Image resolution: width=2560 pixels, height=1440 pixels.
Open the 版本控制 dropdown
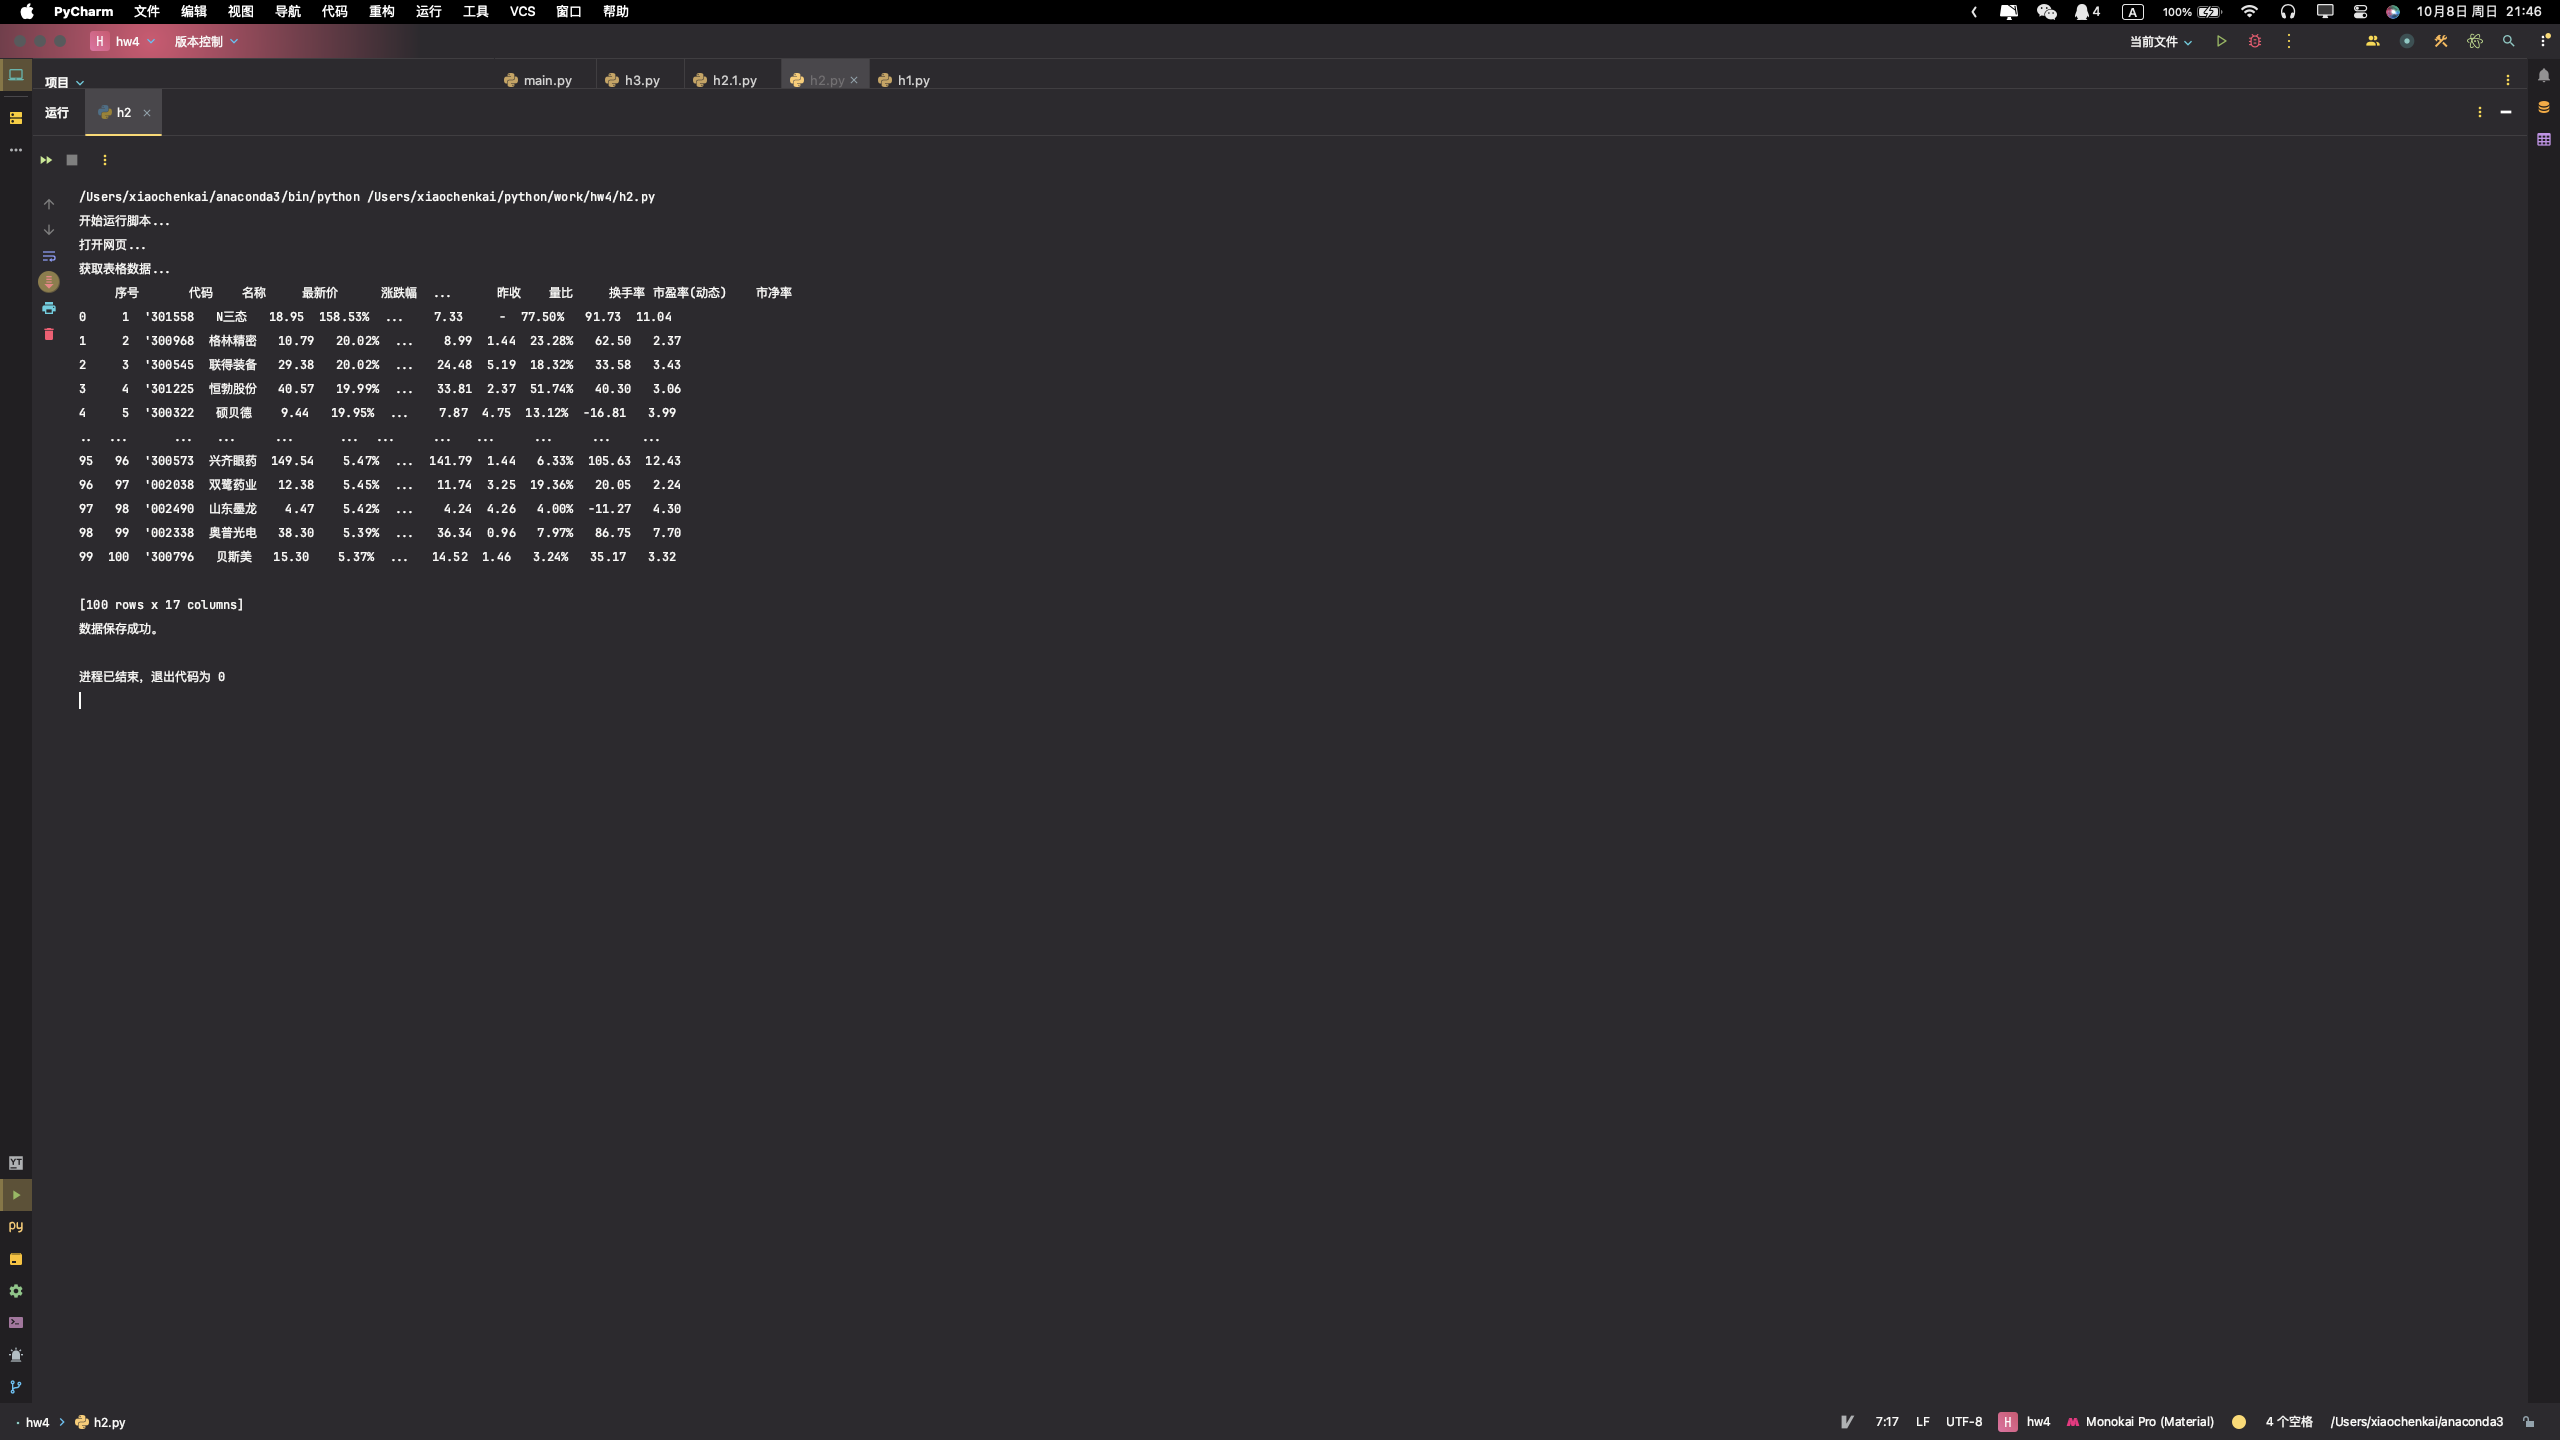[206, 41]
